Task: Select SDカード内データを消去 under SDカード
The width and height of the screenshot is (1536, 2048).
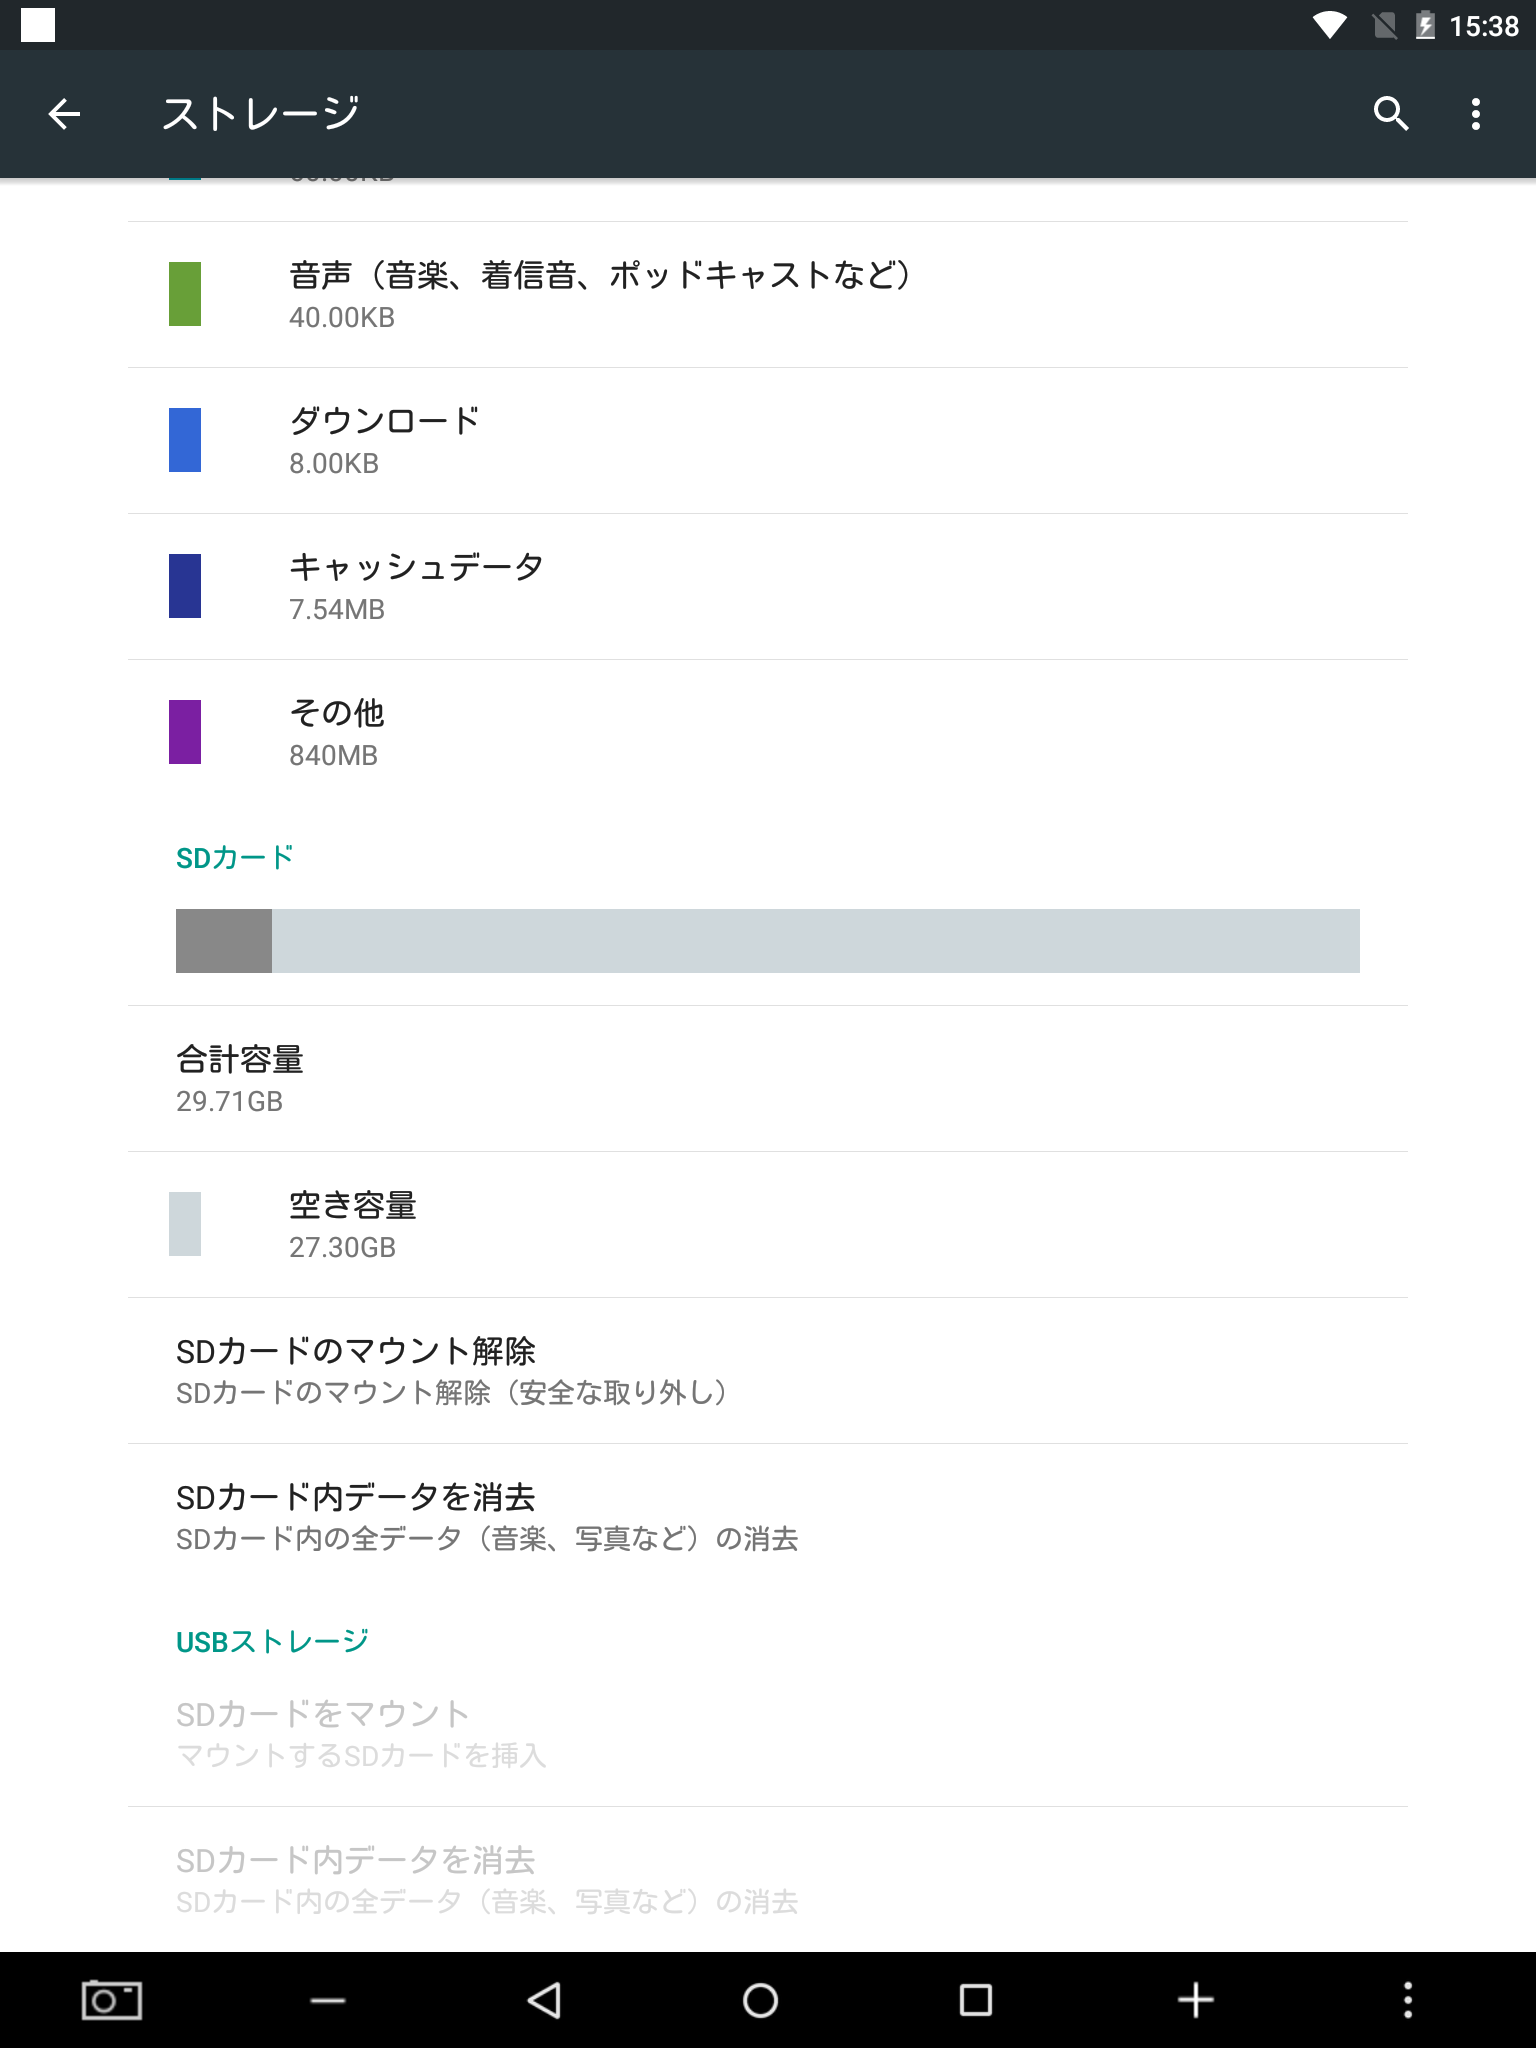Action: click(768, 1517)
